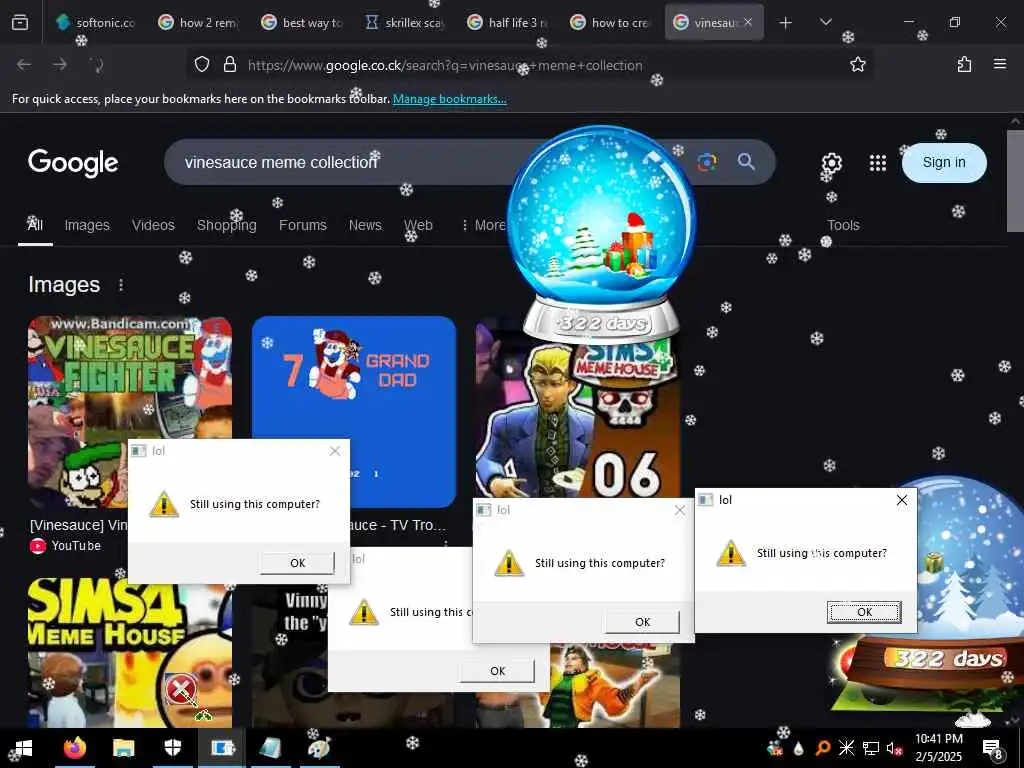The width and height of the screenshot is (1024, 768).
Task: Open Windows Security shield on taskbar
Action: pyautogui.click(x=172, y=748)
